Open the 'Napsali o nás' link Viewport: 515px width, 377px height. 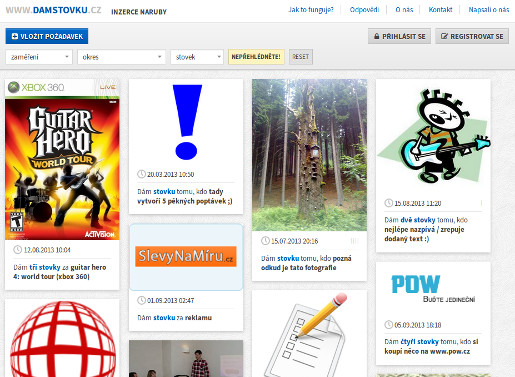coord(489,10)
